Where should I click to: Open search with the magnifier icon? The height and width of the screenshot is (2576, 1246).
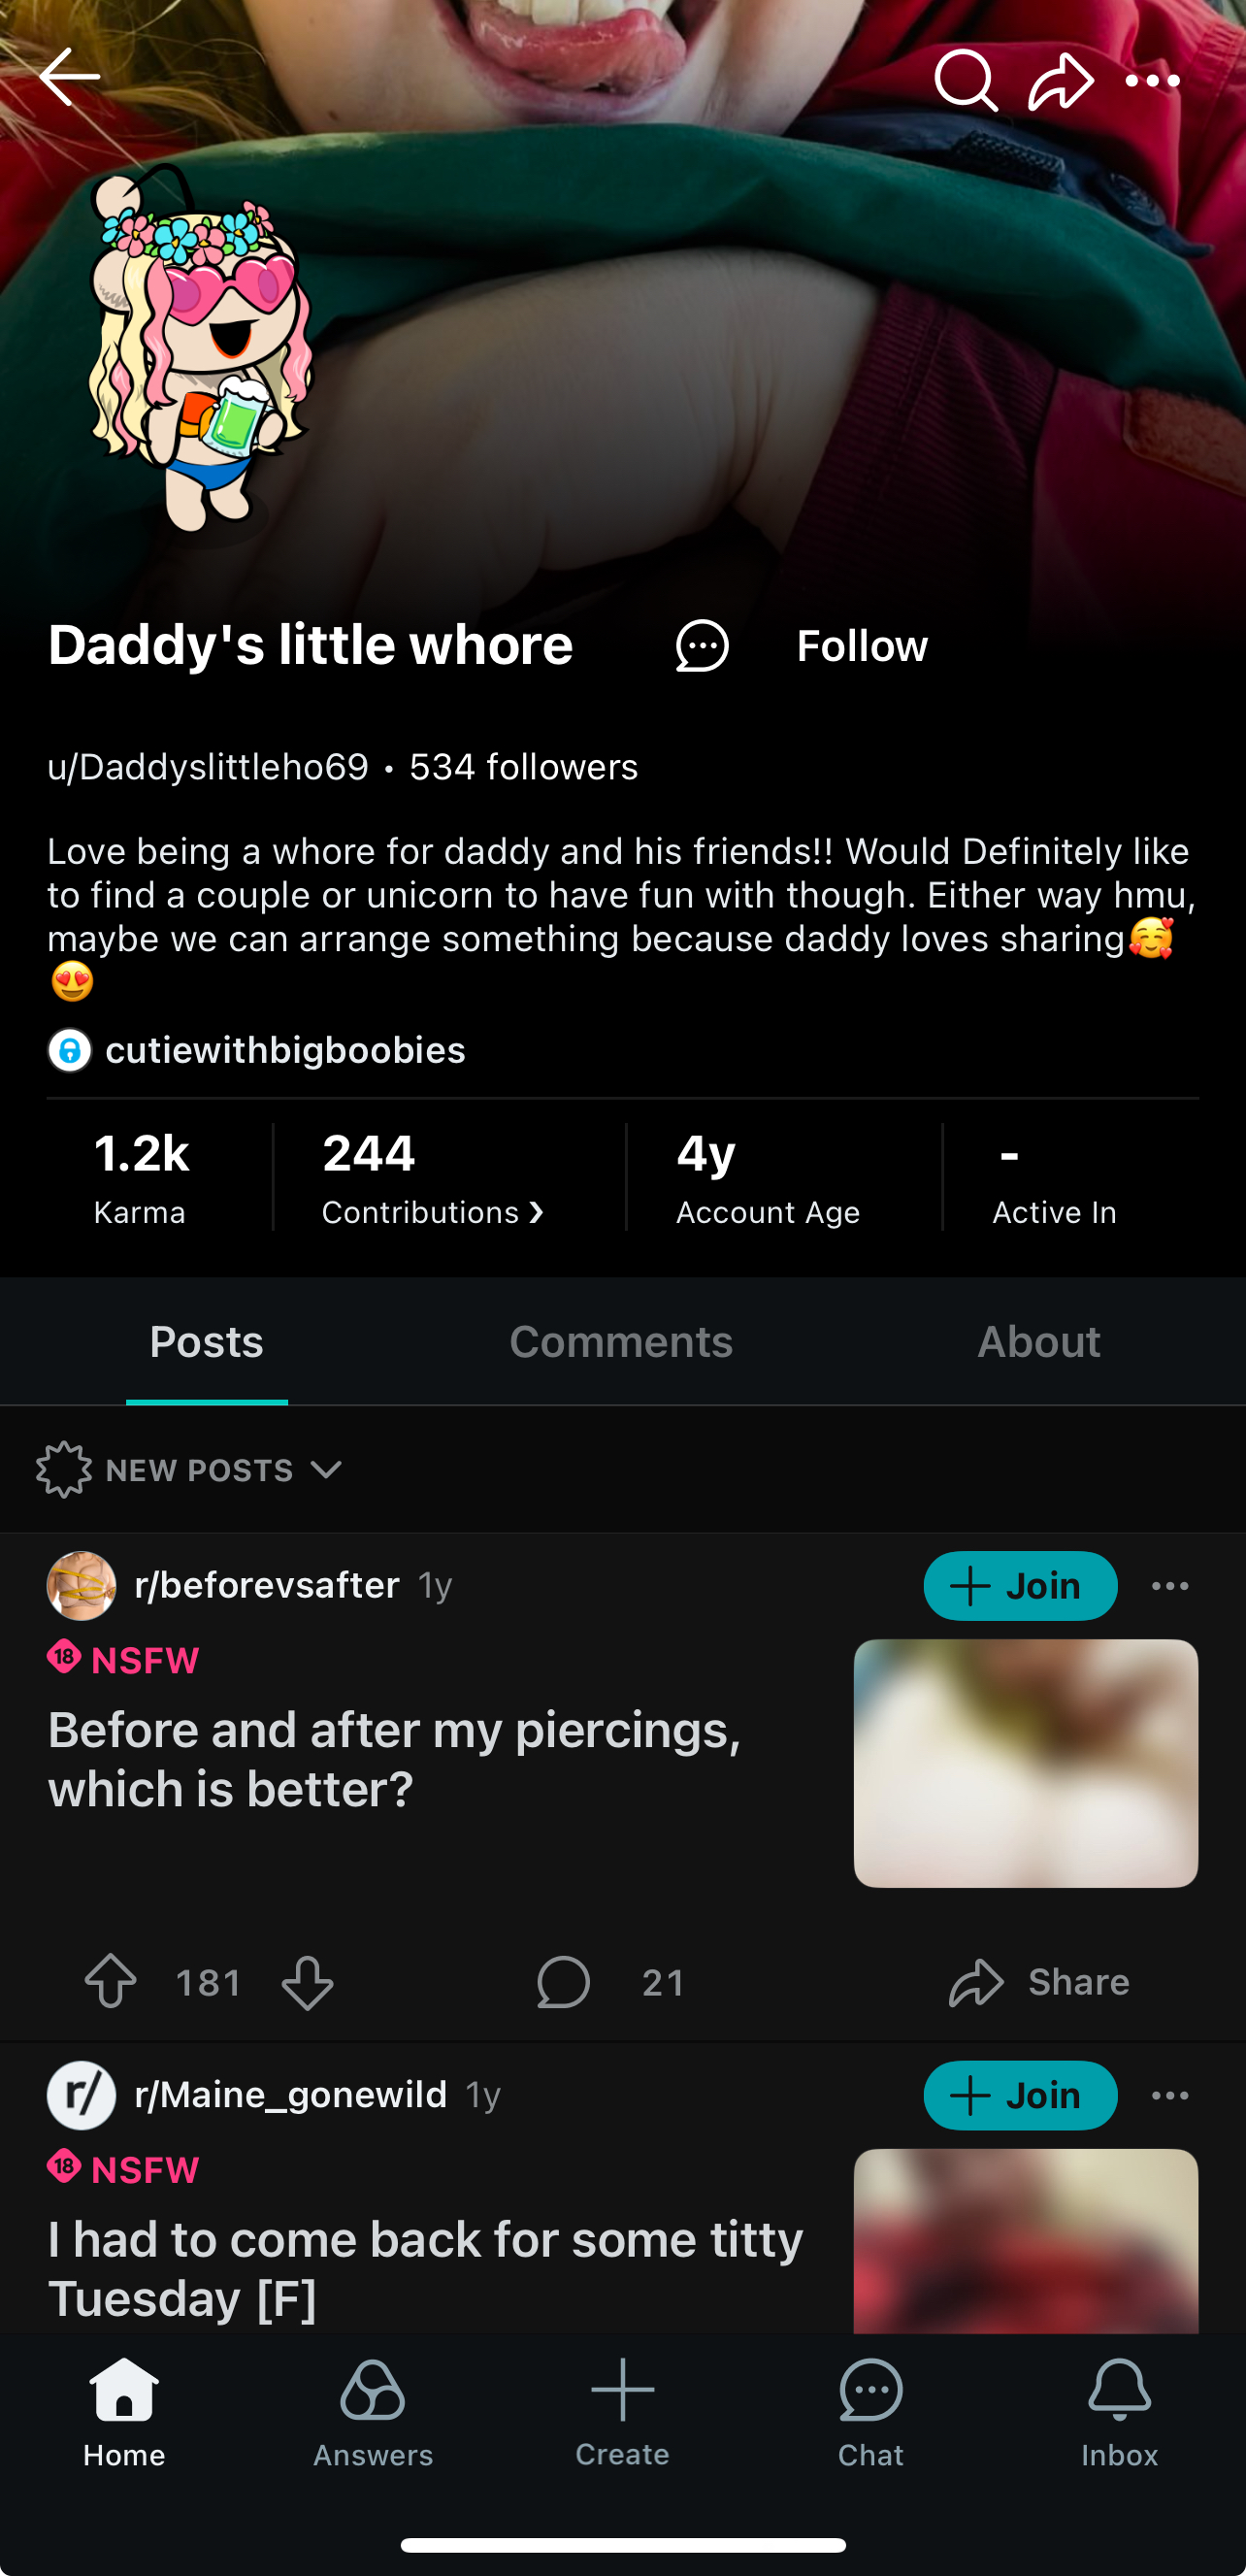(965, 80)
